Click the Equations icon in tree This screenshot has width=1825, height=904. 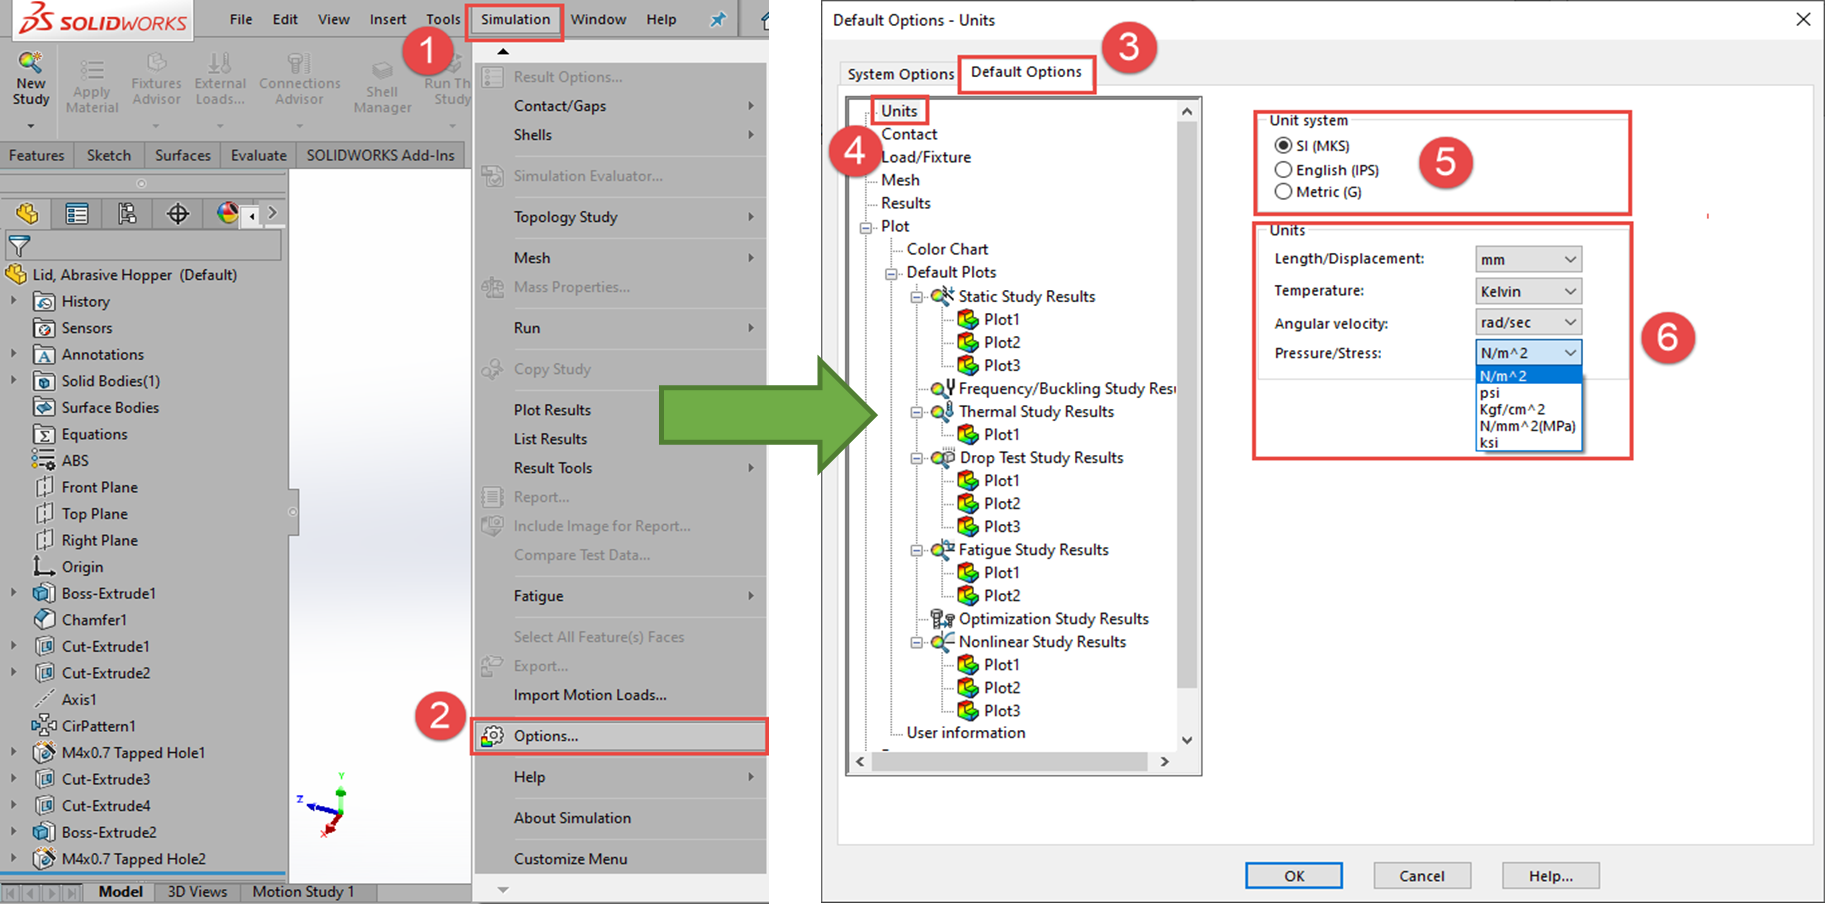point(44,434)
